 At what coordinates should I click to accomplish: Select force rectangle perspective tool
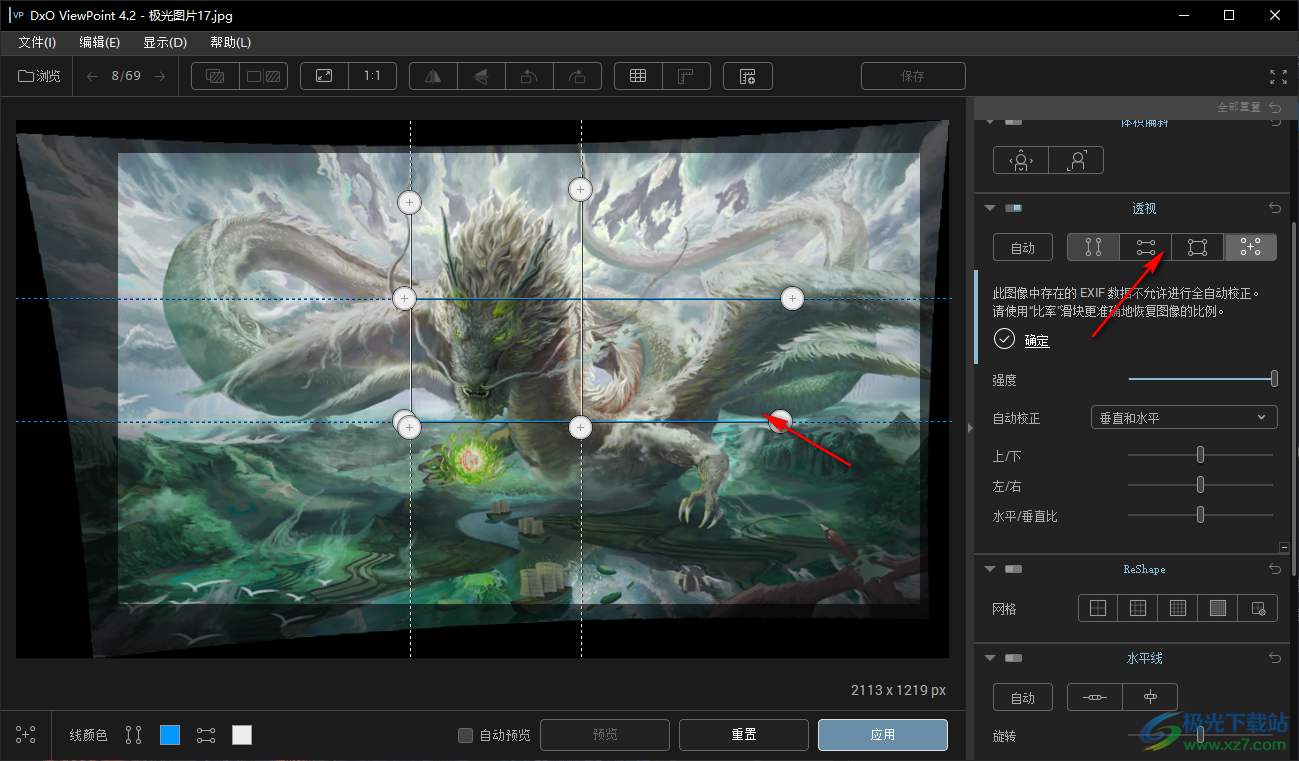coord(1198,247)
